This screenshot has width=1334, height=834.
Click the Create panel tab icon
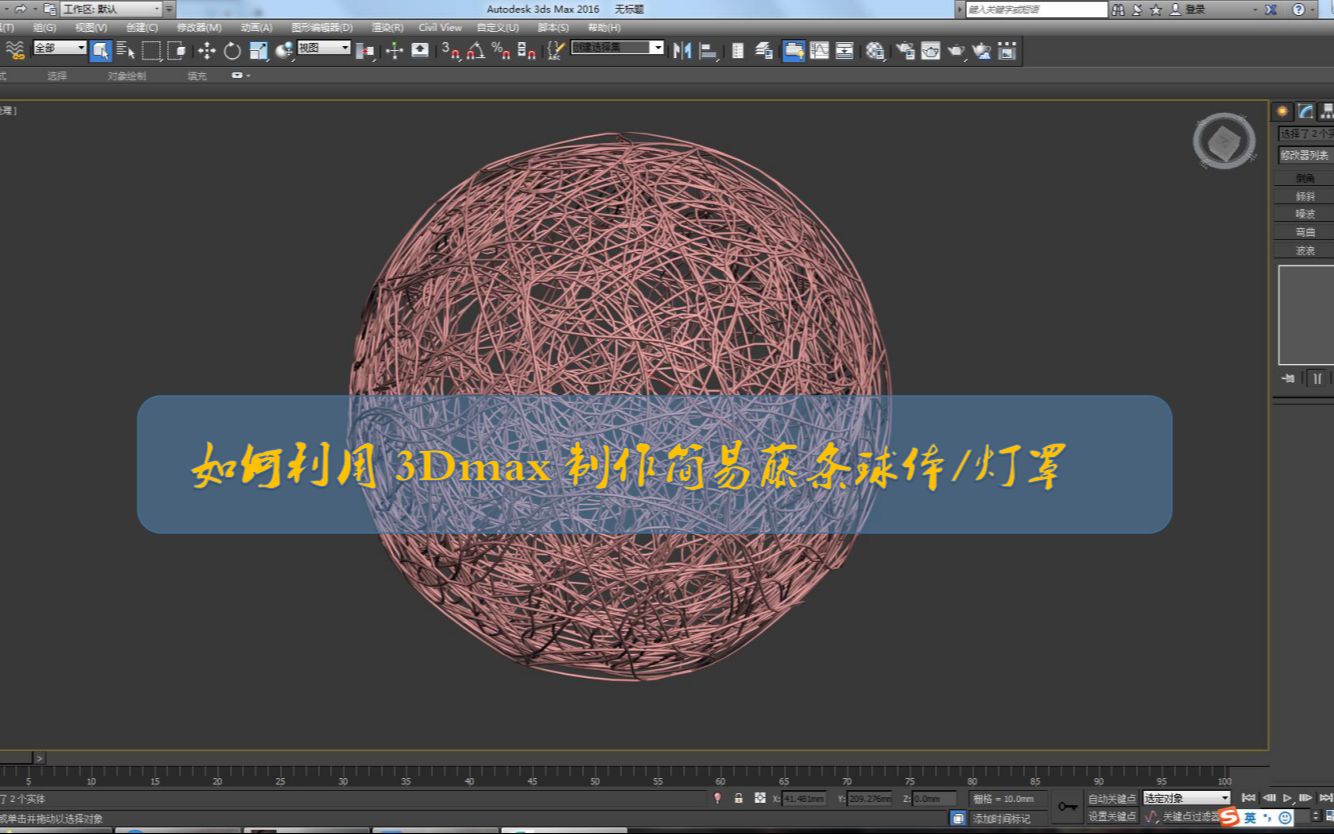[x=1283, y=111]
